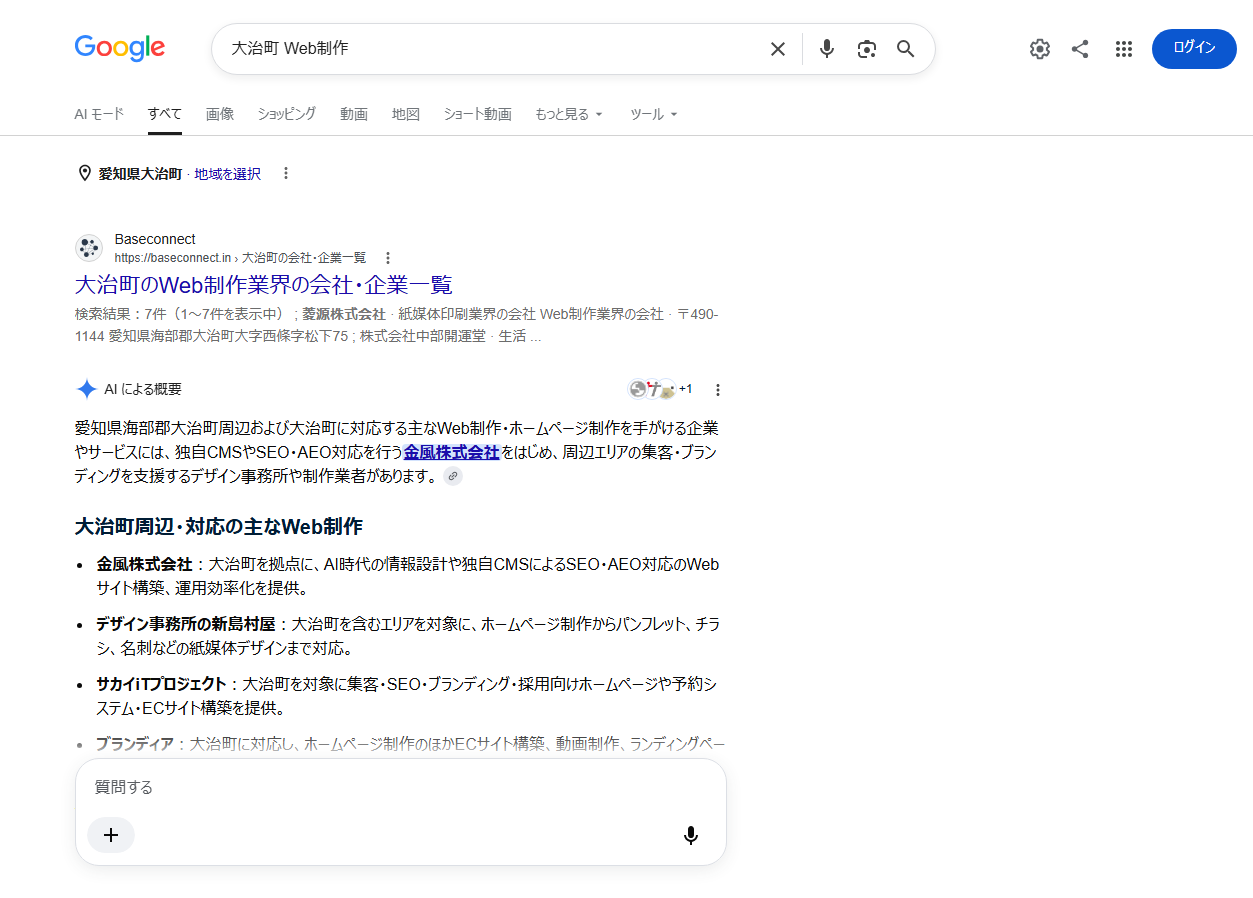Open Baseconnect result options menu
The width and height of the screenshot is (1253, 898).
[x=389, y=258]
